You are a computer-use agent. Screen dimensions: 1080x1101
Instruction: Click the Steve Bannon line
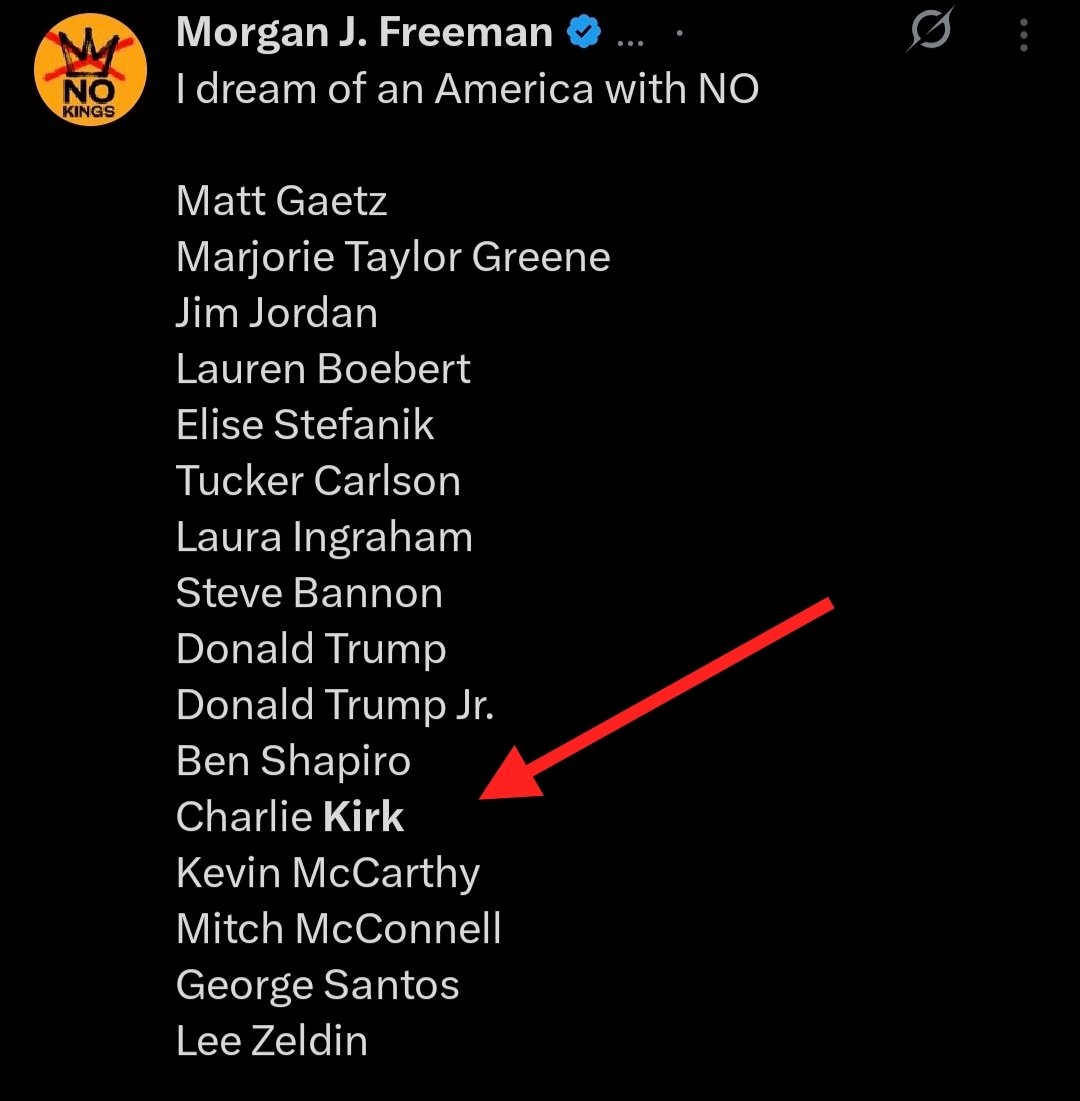(x=309, y=593)
